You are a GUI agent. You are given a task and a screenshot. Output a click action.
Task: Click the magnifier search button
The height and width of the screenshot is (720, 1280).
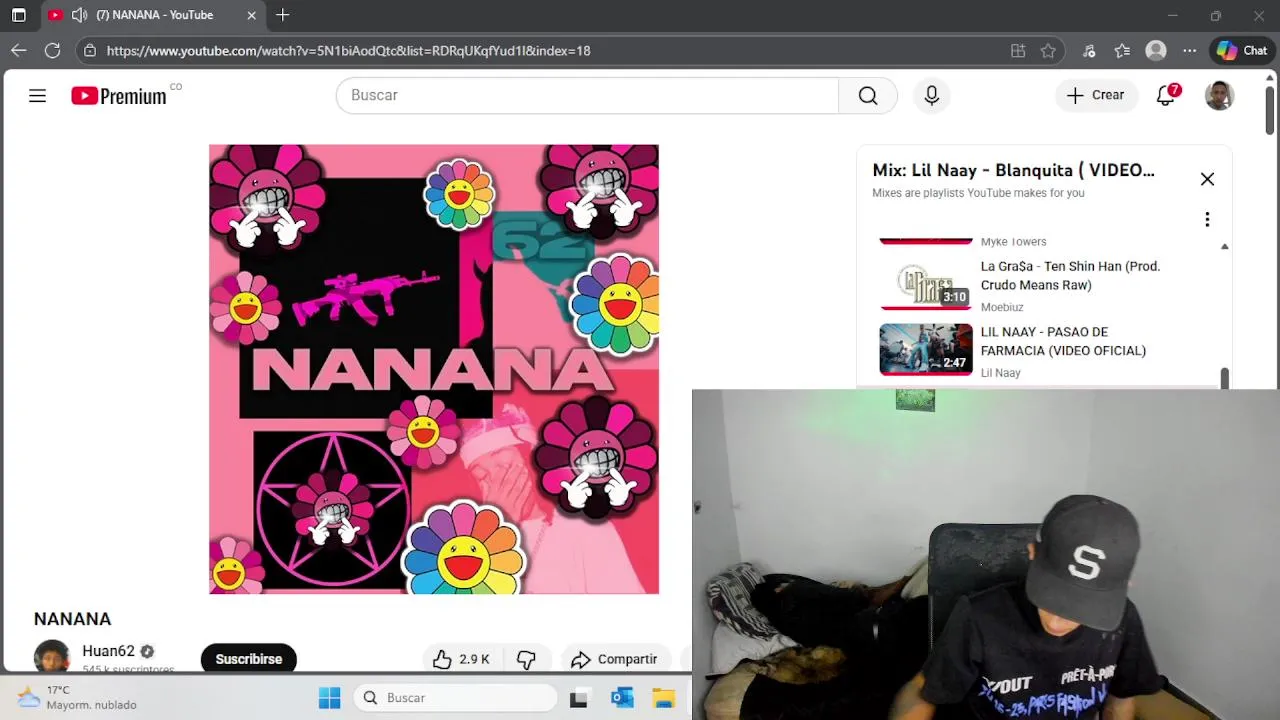pyautogui.click(x=868, y=95)
